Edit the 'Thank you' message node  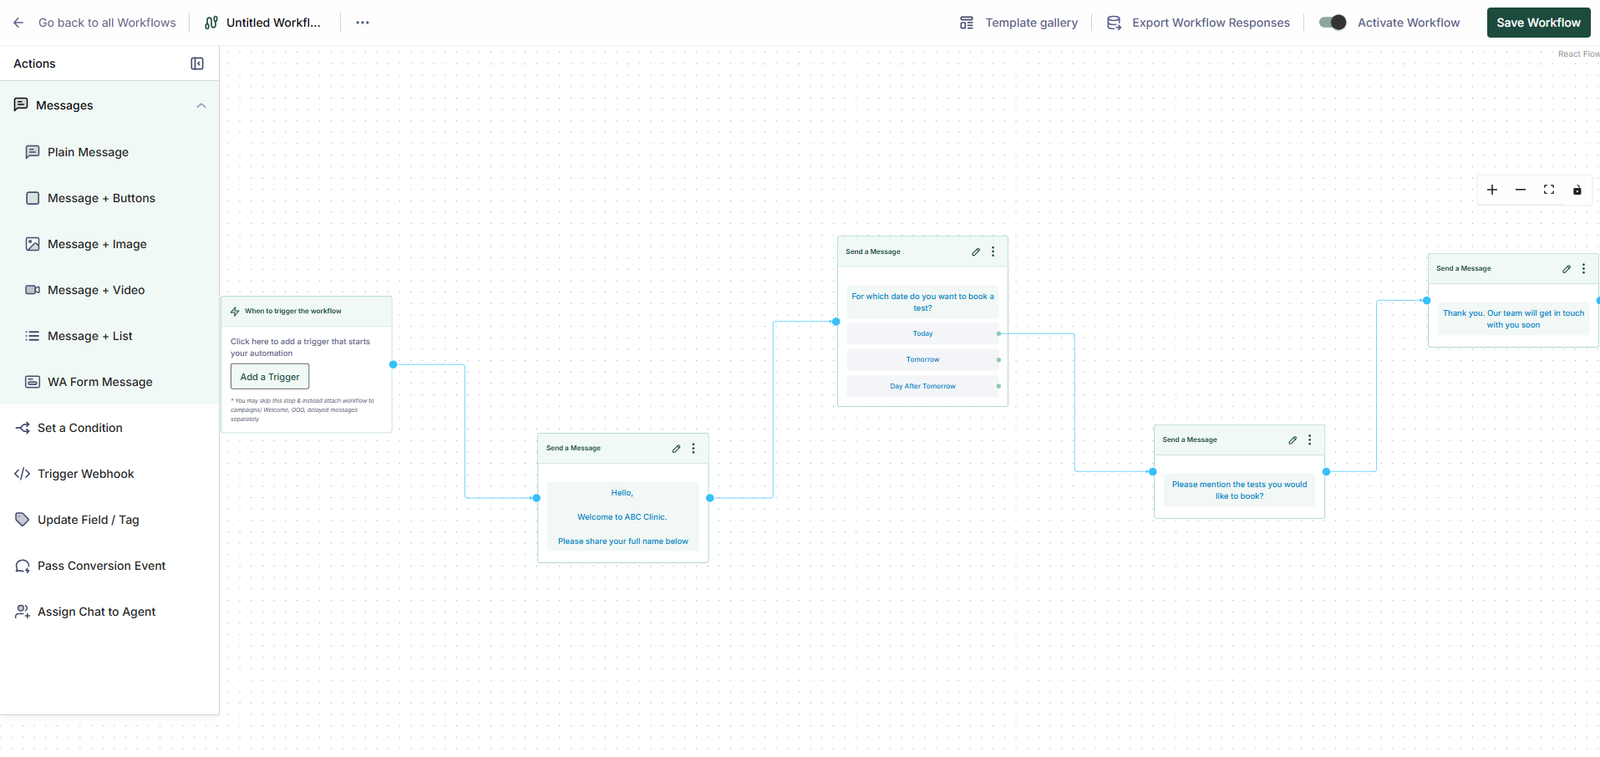coord(1566,269)
